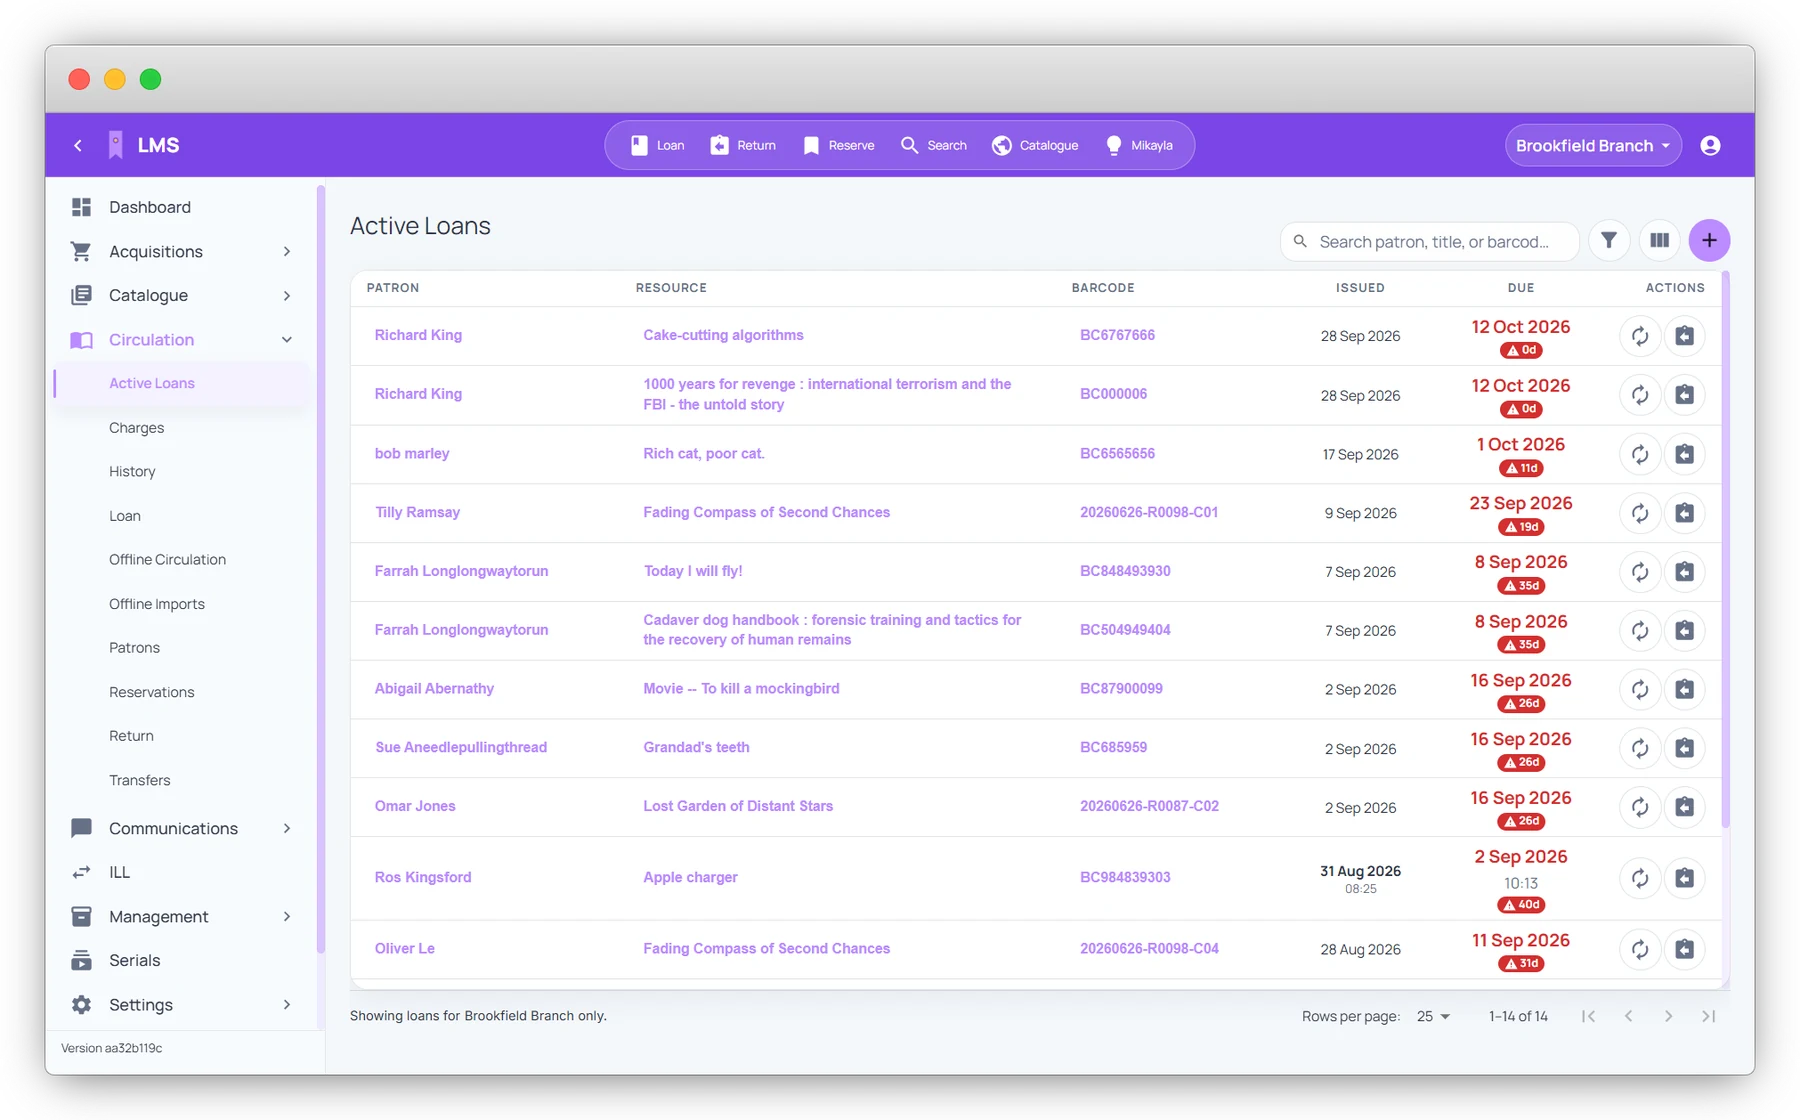Renew the Rich cat, poor cat loan
Screen dimensions: 1800x1120
click(1640, 454)
